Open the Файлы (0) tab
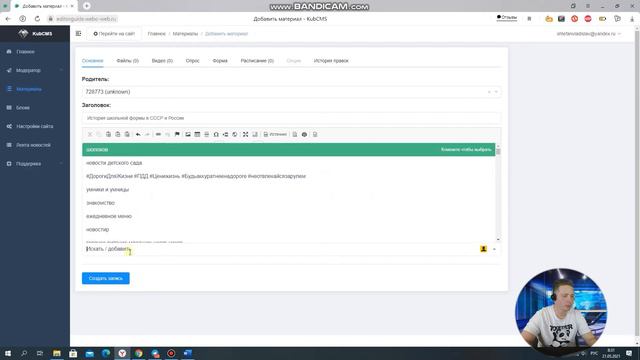Screen dimensions: 640x360 pos(127,60)
